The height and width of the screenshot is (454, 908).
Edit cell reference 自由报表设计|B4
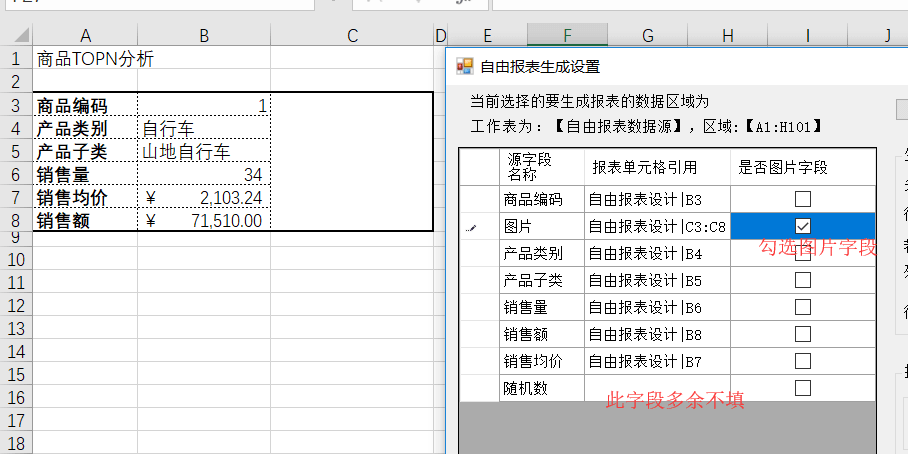(657, 253)
